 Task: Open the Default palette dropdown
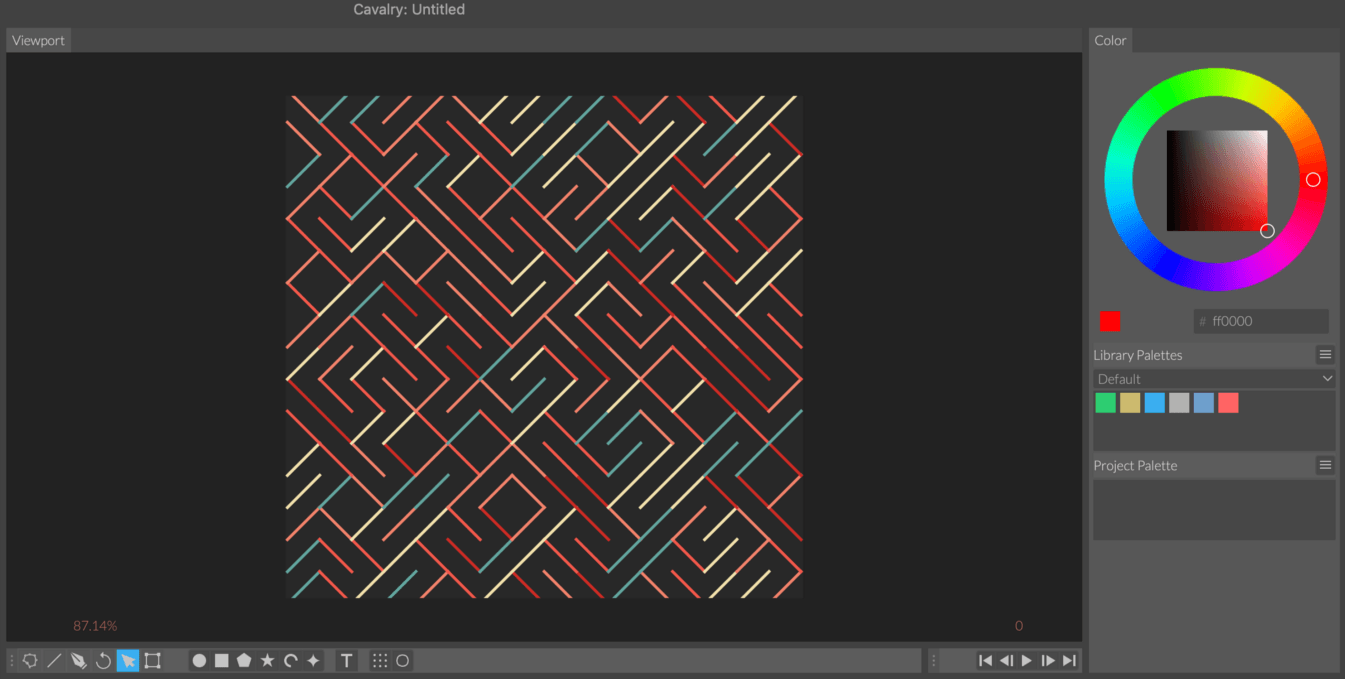pos(1213,378)
